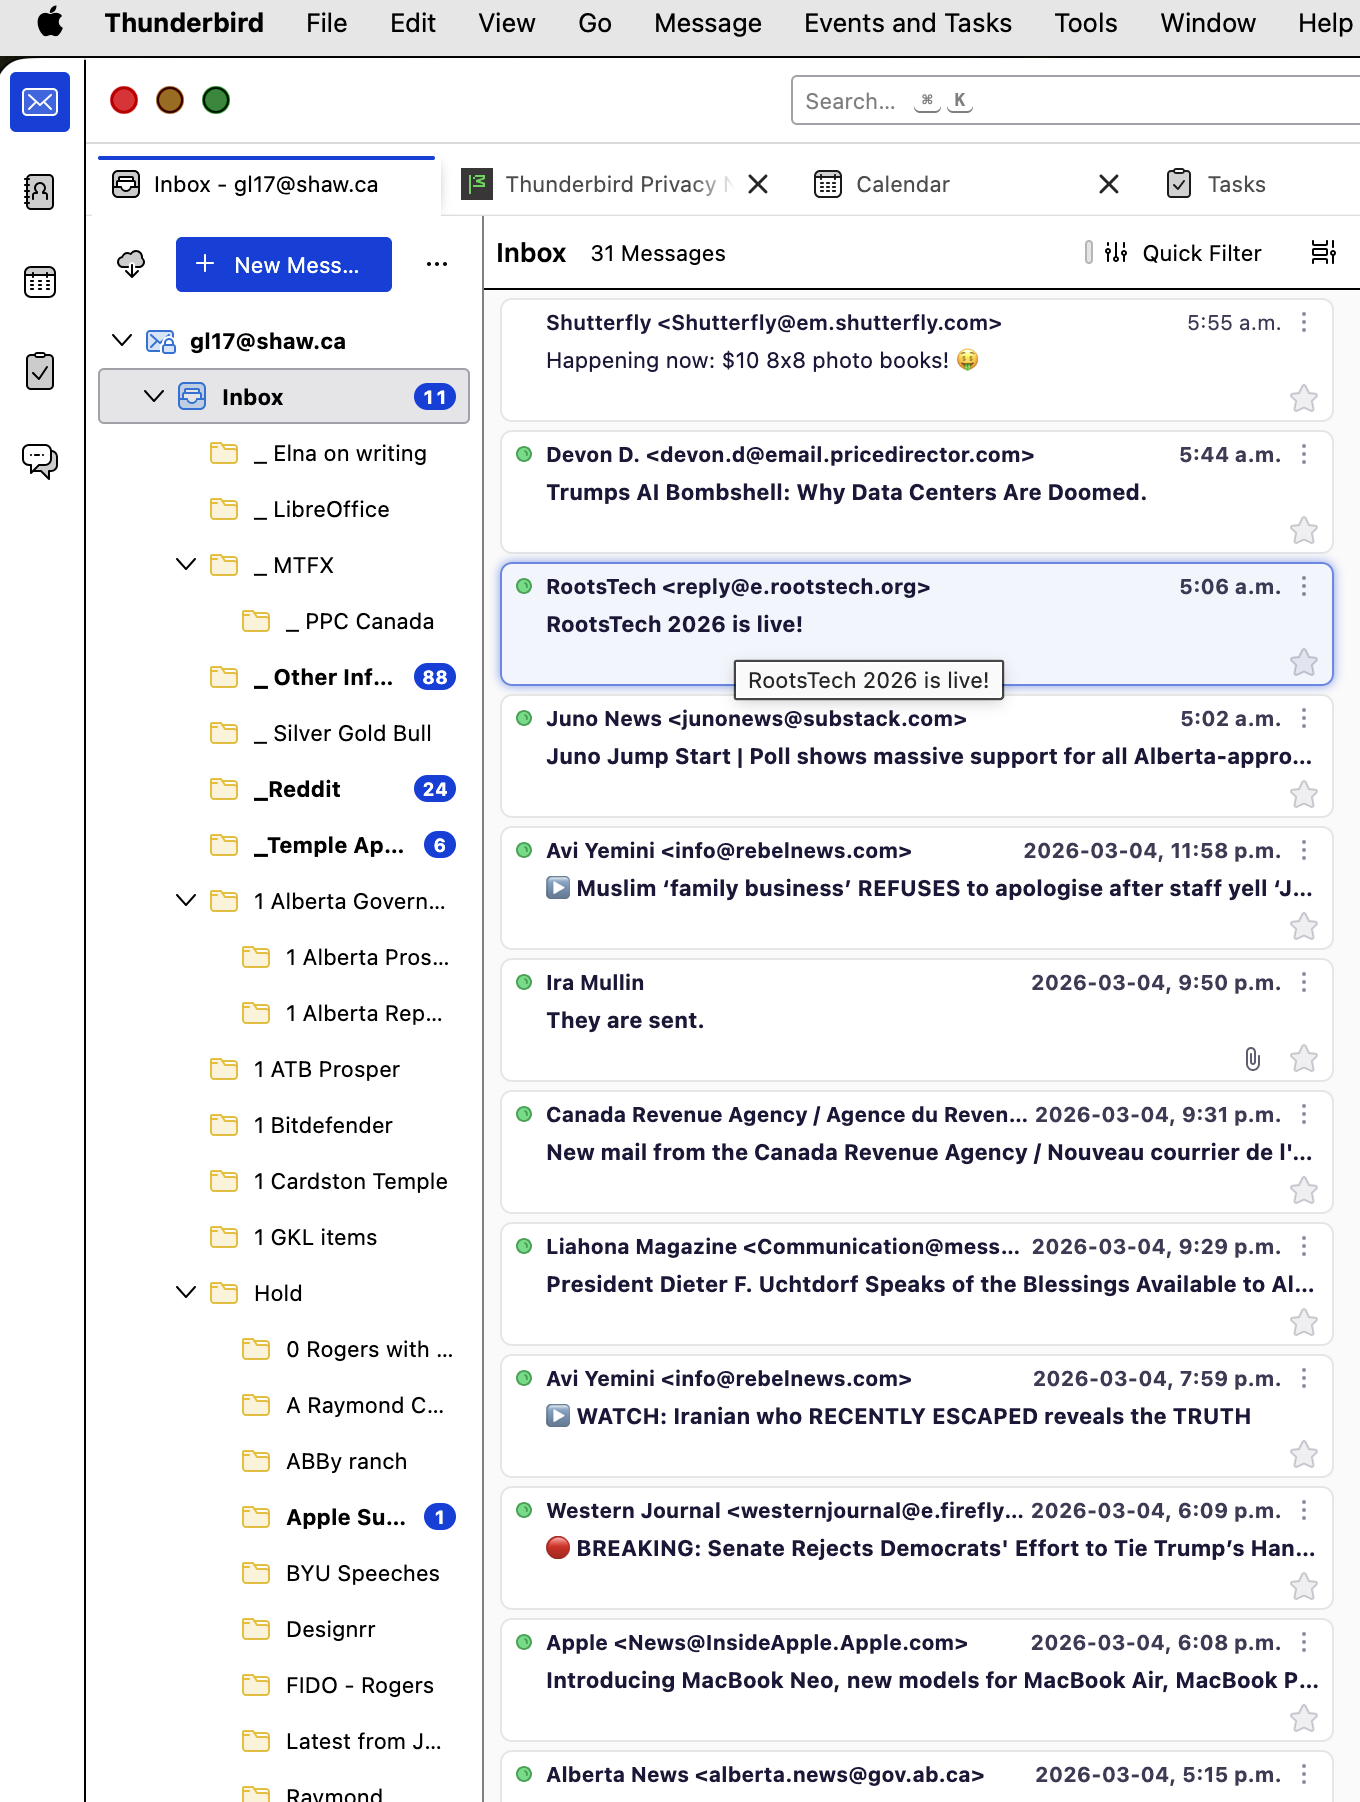This screenshot has height=1802, width=1360.
Task: Open more options for Shutterfly message
Action: [x=1304, y=322]
